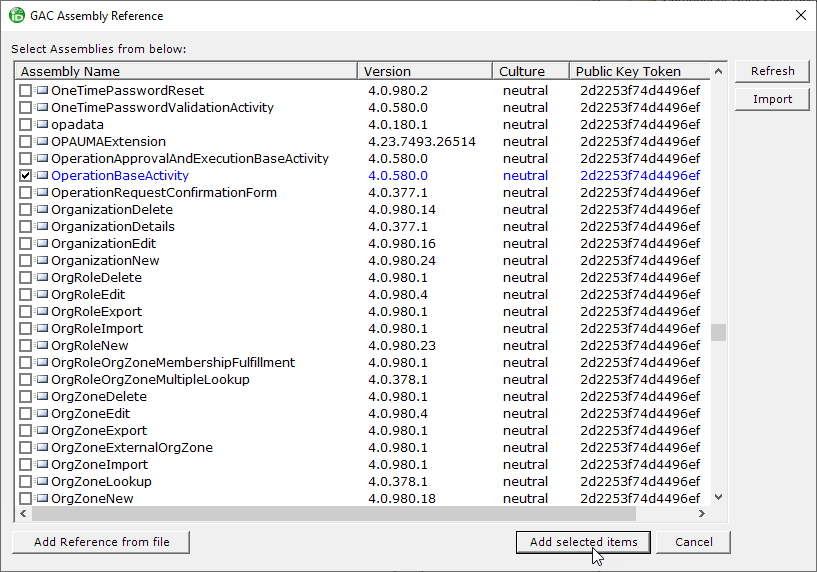Click the assembly icon next to opadata
This screenshot has height=572, width=817.
42,125
